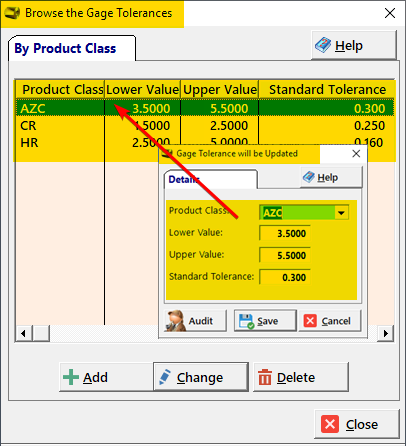Image resolution: width=406 pixels, height=446 pixels.
Task: Click the Cancel button in the dialog
Action: tap(330, 321)
